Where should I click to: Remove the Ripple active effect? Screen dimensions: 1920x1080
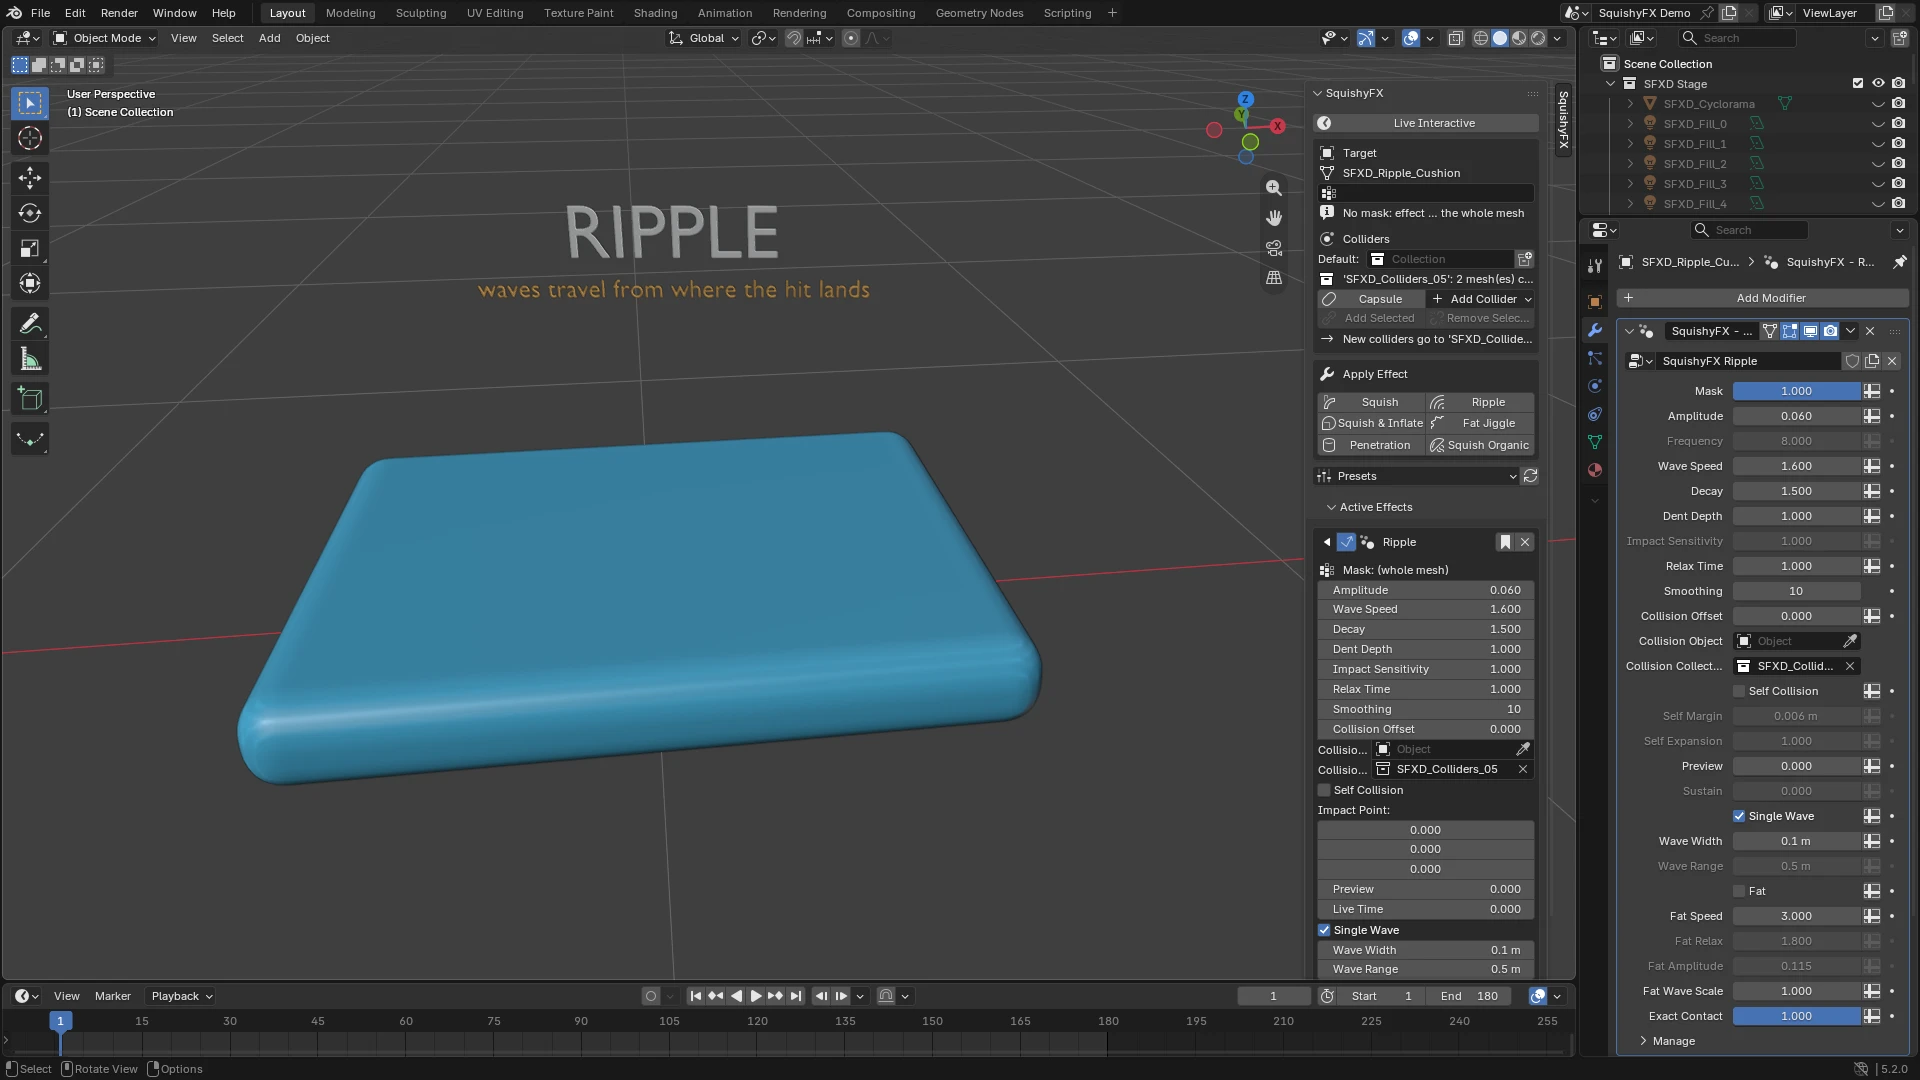pyautogui.click(x=1525, y=542)
